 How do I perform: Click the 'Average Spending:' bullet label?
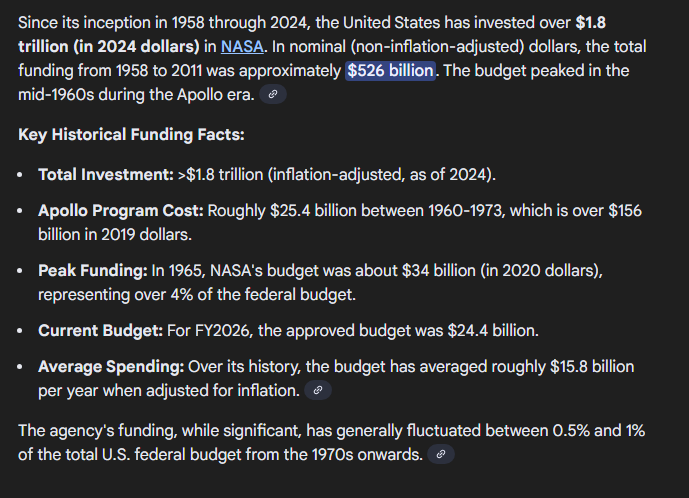[x=110, y=367]
